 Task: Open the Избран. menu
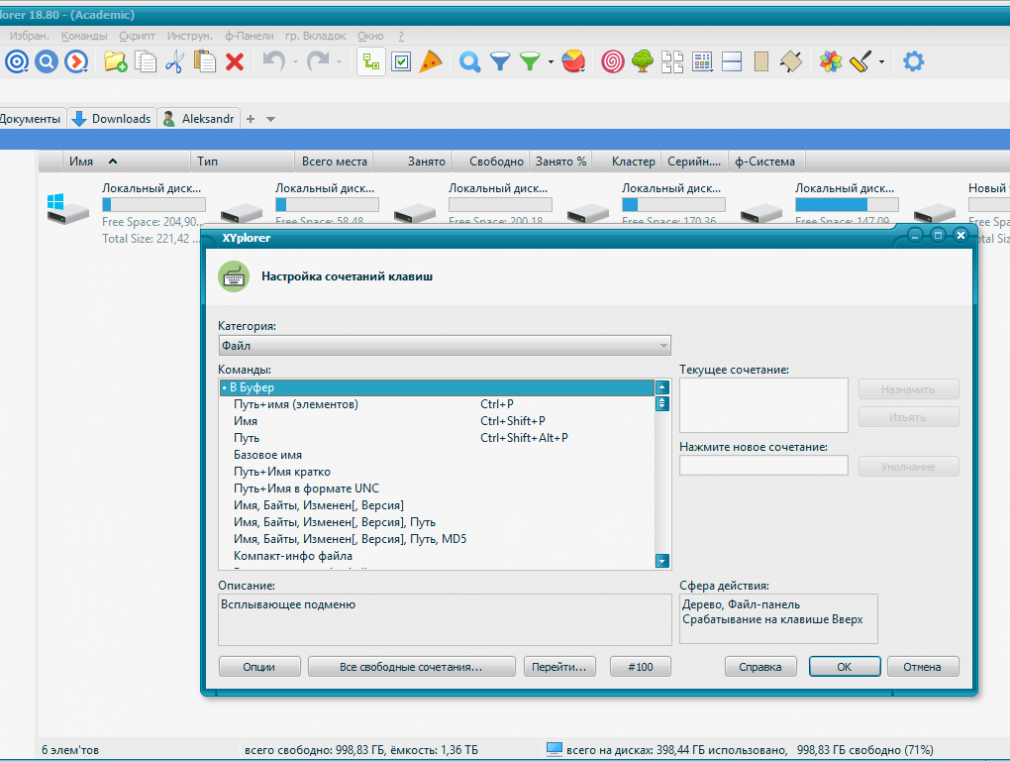point(29,36)
